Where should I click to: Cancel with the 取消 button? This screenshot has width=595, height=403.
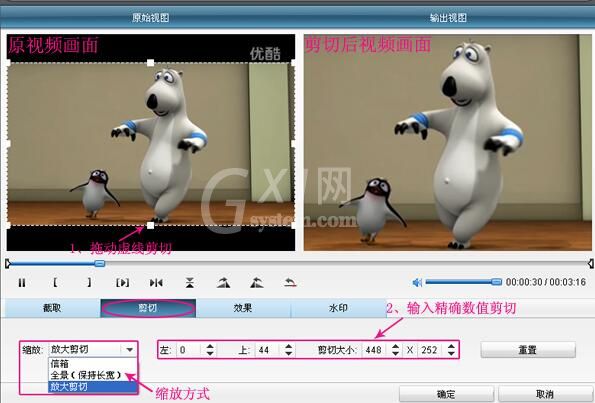point(545,394)
